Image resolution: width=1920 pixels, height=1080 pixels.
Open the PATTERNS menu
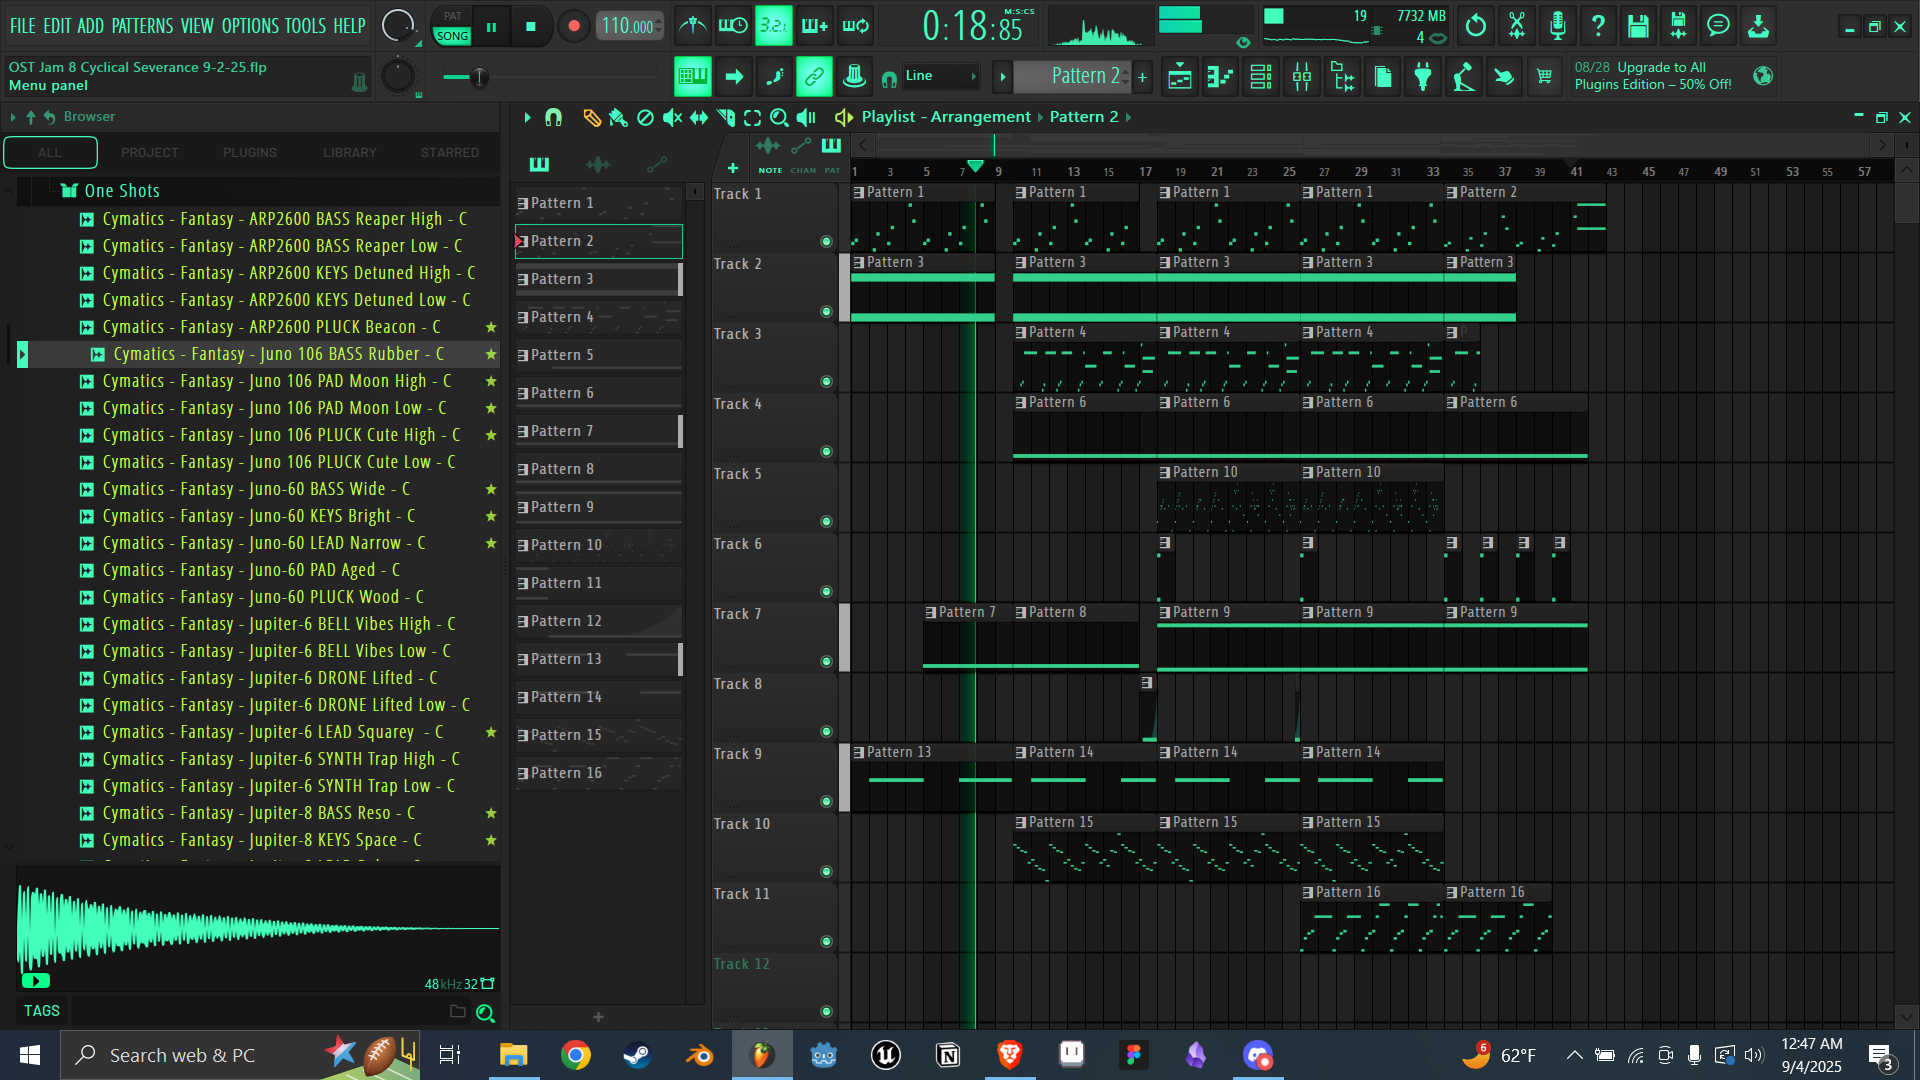[142, 26]
